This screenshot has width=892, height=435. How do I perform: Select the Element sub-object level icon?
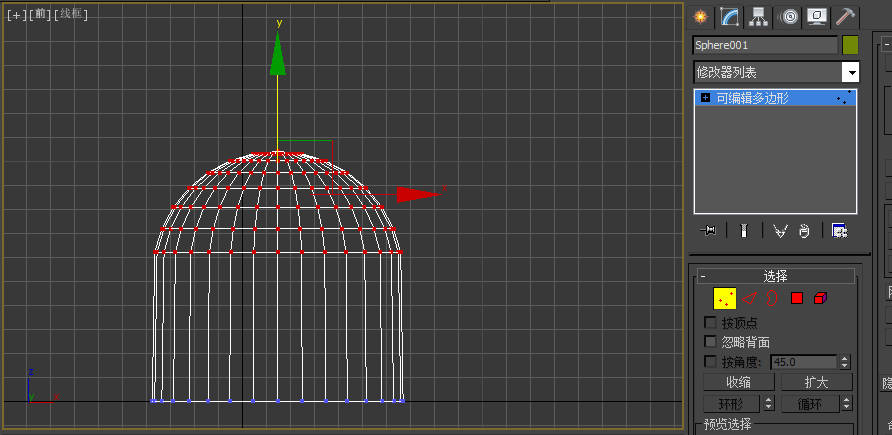(x=820, y=298)
